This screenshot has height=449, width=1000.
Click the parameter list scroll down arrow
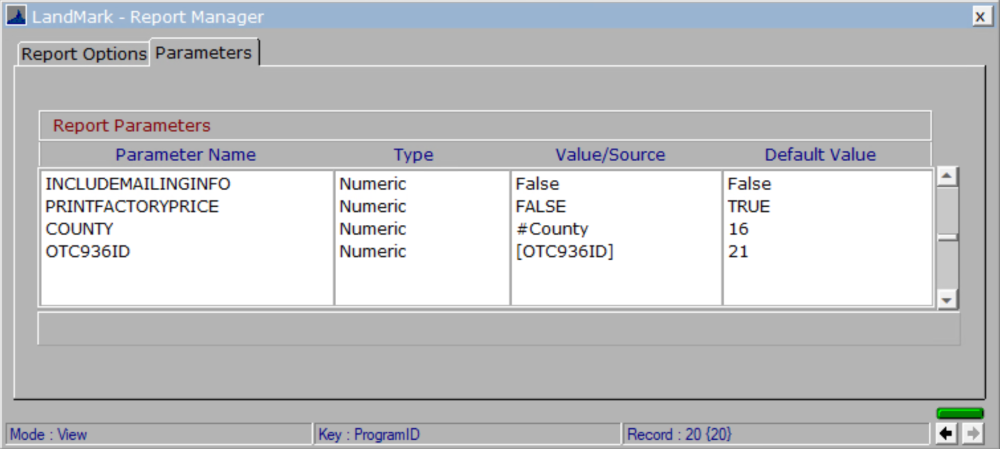coord(947,299)
